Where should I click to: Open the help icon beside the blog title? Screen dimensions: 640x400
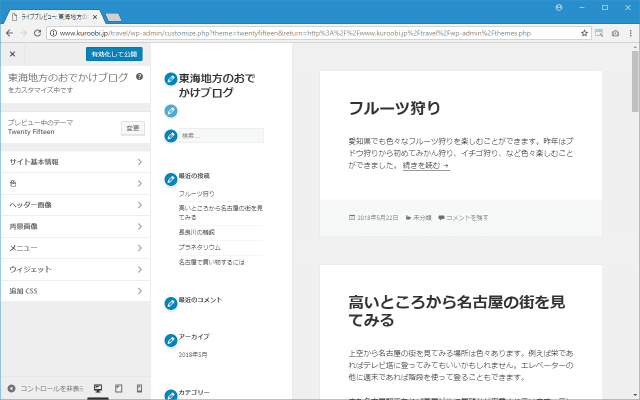pos(139,77)
